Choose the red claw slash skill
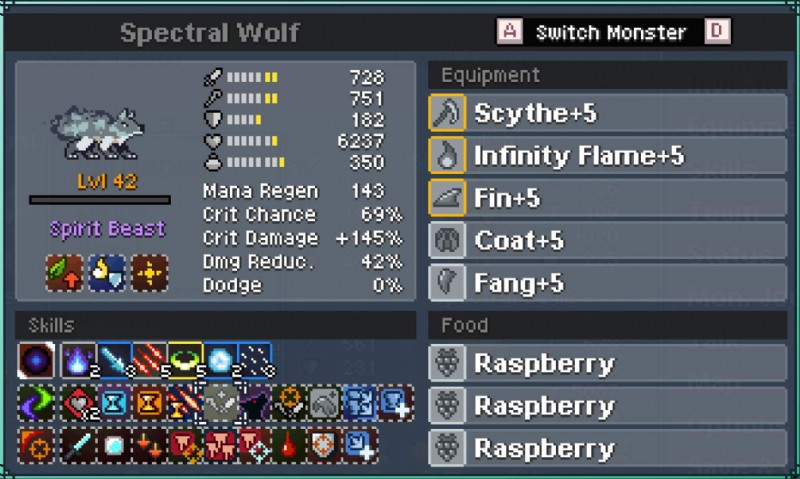 [149, 360]
